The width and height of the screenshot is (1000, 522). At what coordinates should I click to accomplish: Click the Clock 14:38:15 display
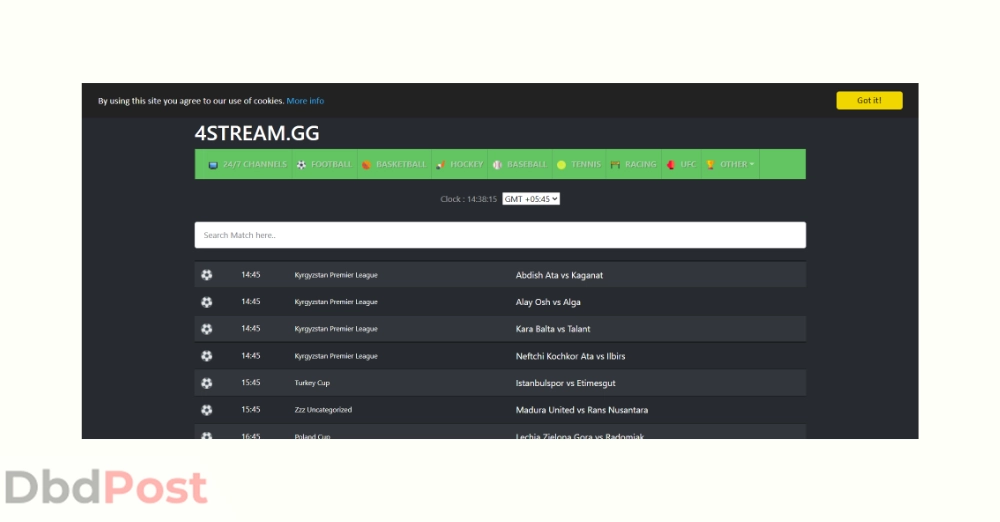(x=468, y=199)
